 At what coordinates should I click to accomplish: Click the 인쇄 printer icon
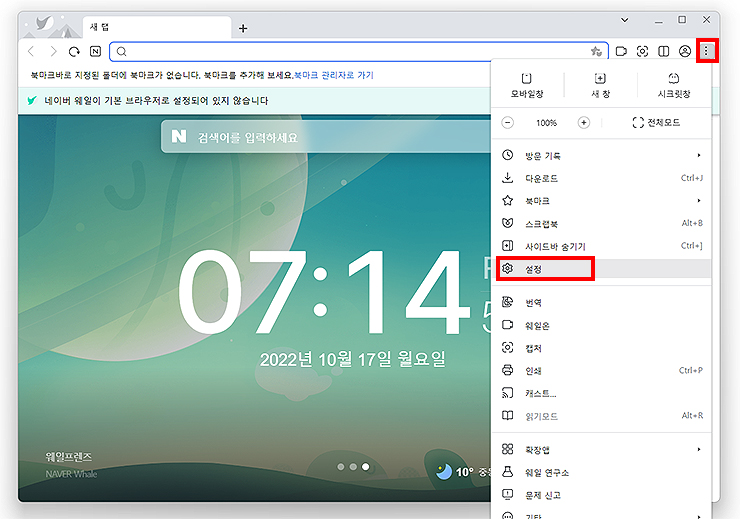tap(507, 370)
